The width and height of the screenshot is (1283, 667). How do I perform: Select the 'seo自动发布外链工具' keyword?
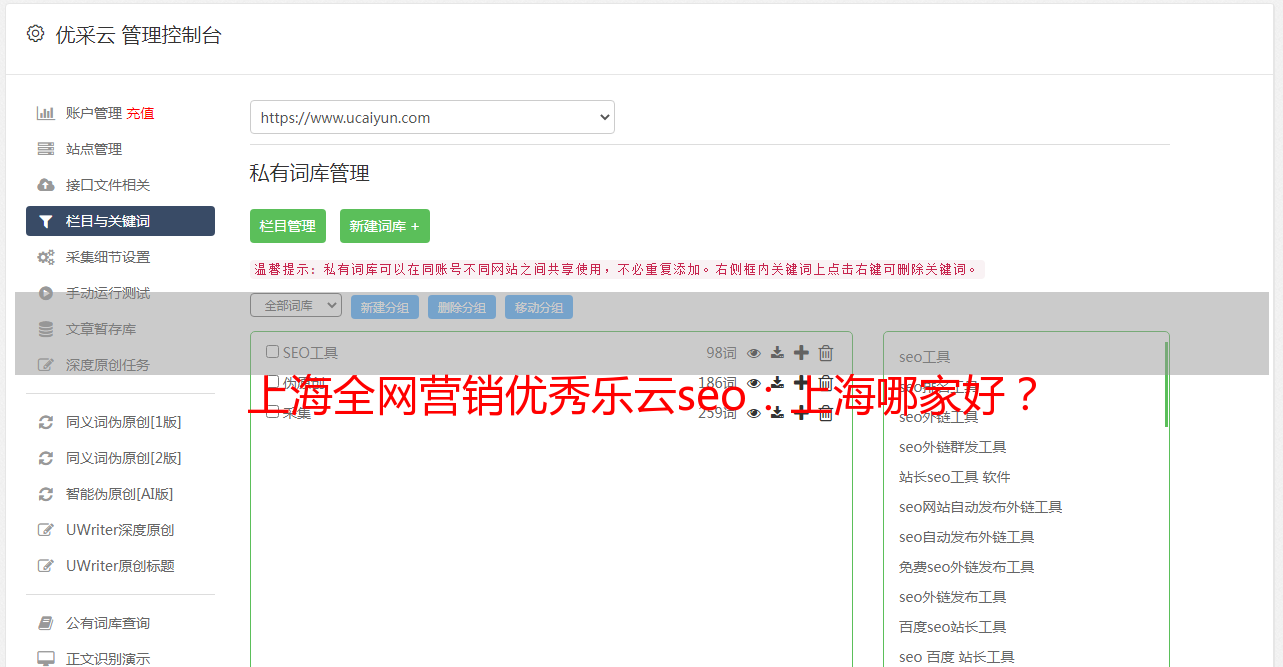967,537
